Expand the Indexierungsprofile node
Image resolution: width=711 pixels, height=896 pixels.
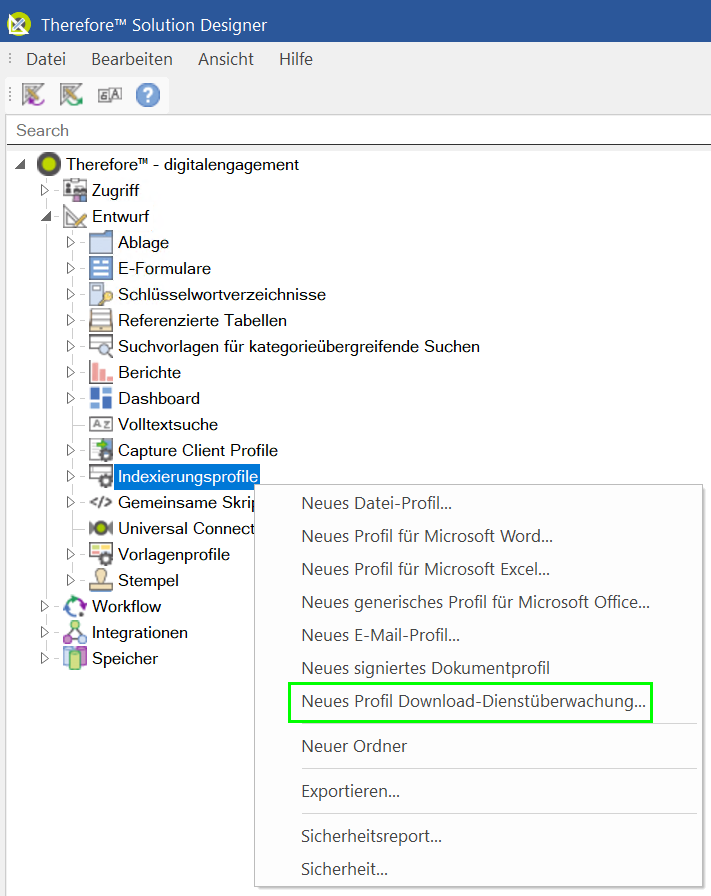pos(70,476)
